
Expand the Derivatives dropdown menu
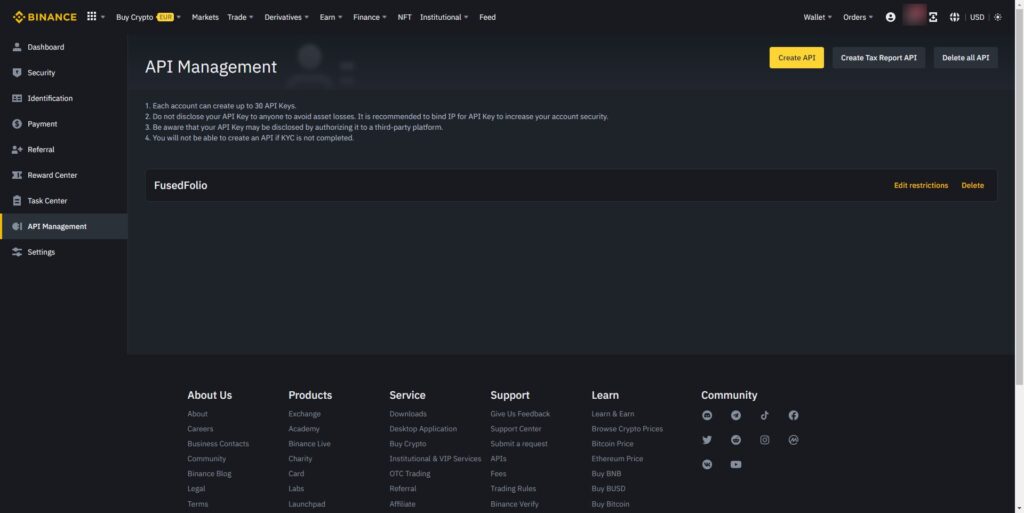click(287, 17)
